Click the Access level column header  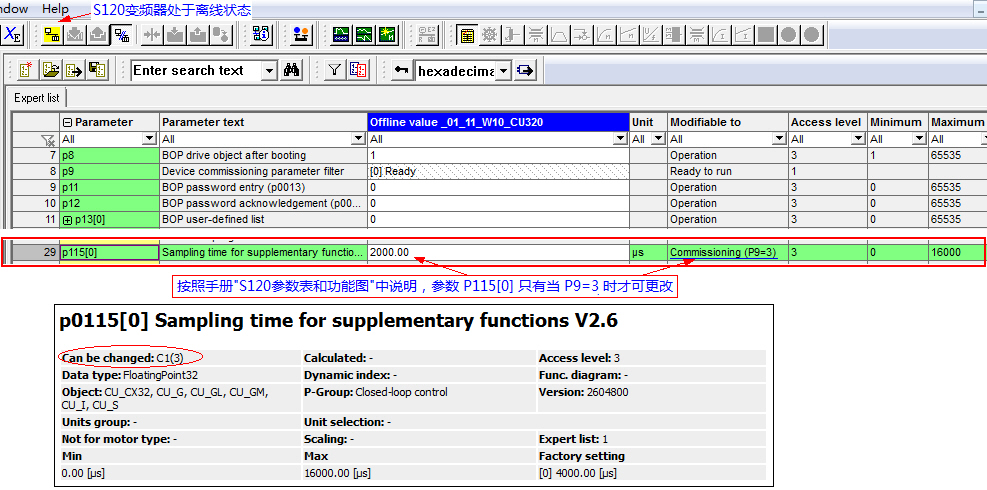tap(828, 122)
